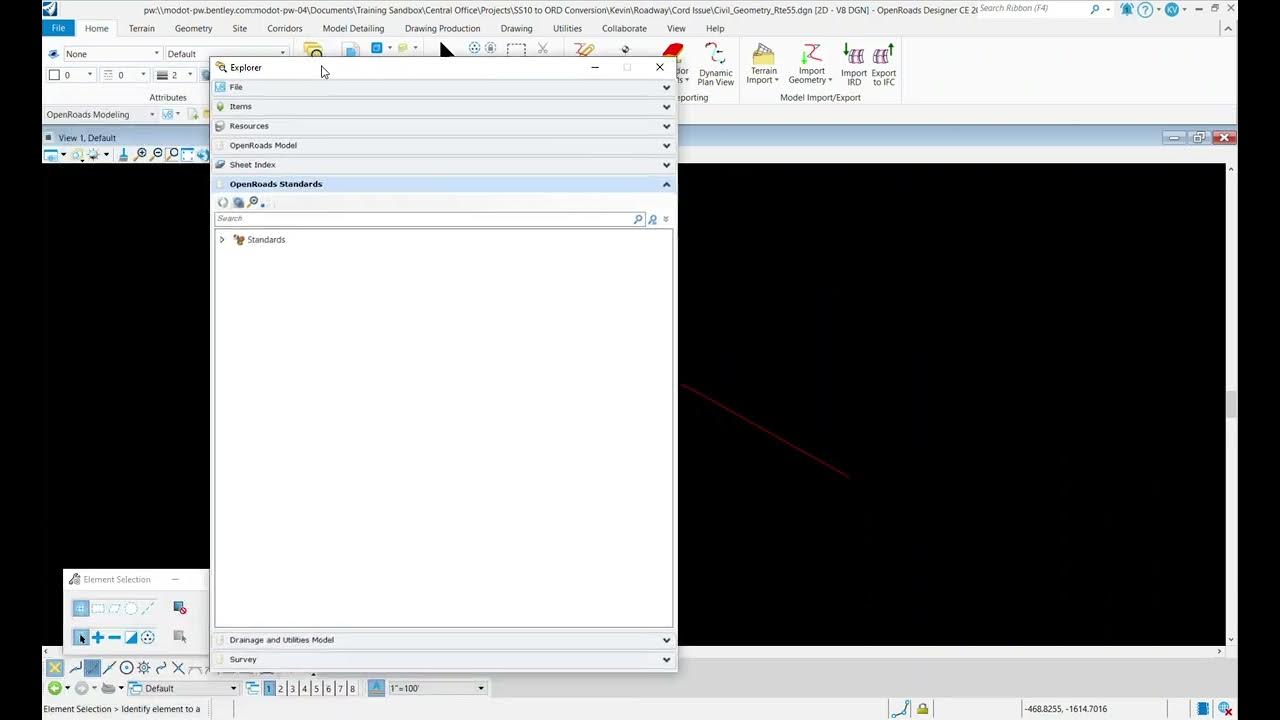The width and height of the screenshot is (1280, 720).
Task: Switch to the Model Detailing tab
Action: coord(353,28)
